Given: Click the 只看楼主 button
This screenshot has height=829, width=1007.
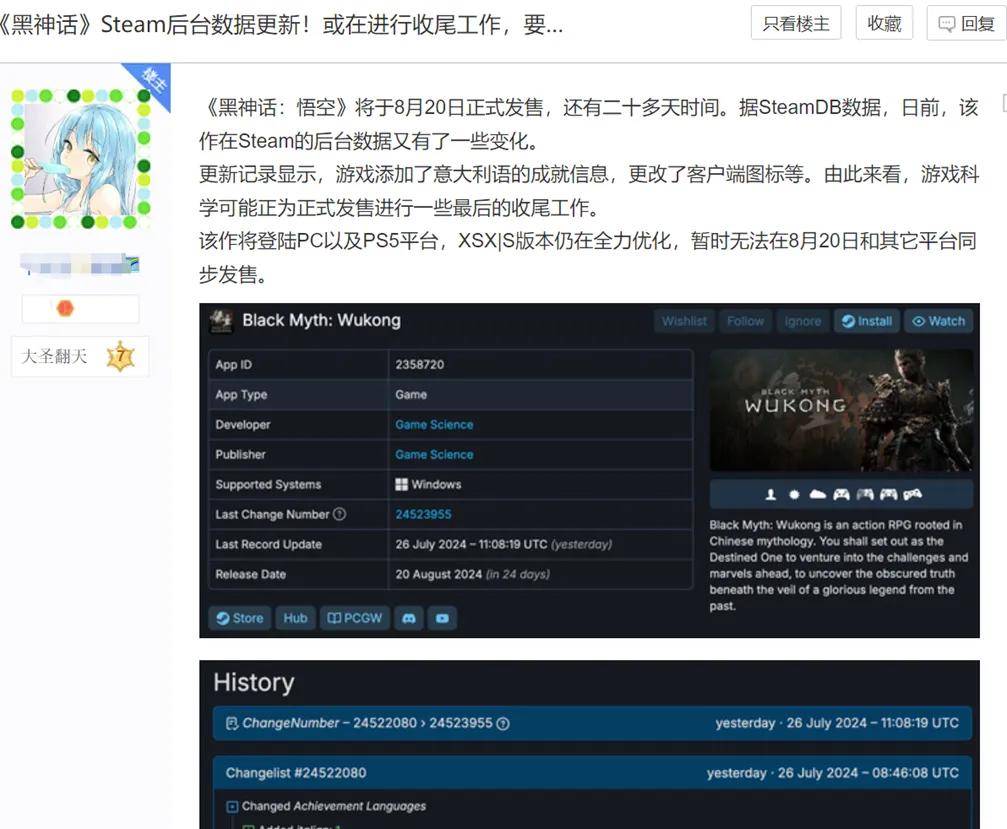Looking at the screenshot, I should click(x=796, y=24).
